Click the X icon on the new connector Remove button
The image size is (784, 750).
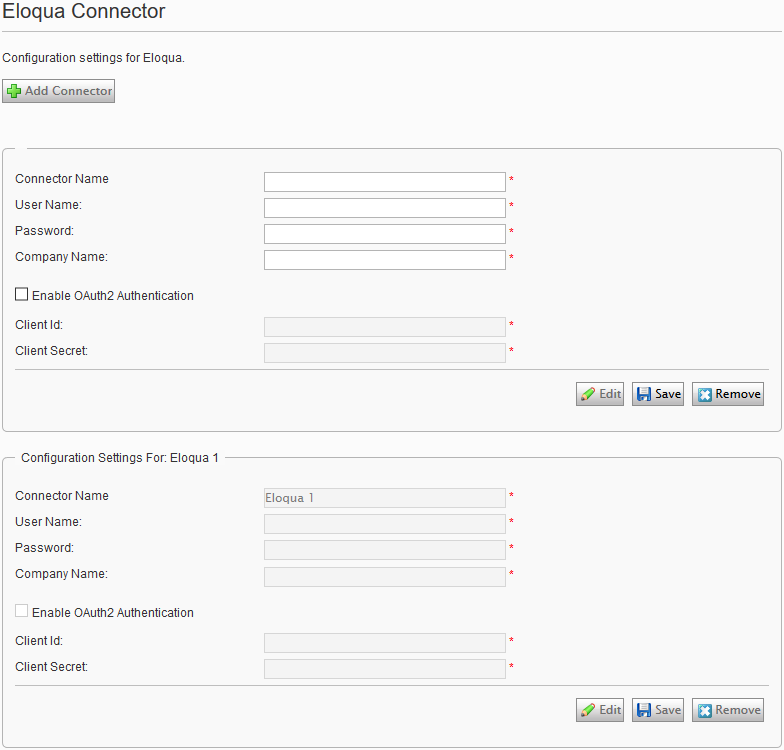704,395
